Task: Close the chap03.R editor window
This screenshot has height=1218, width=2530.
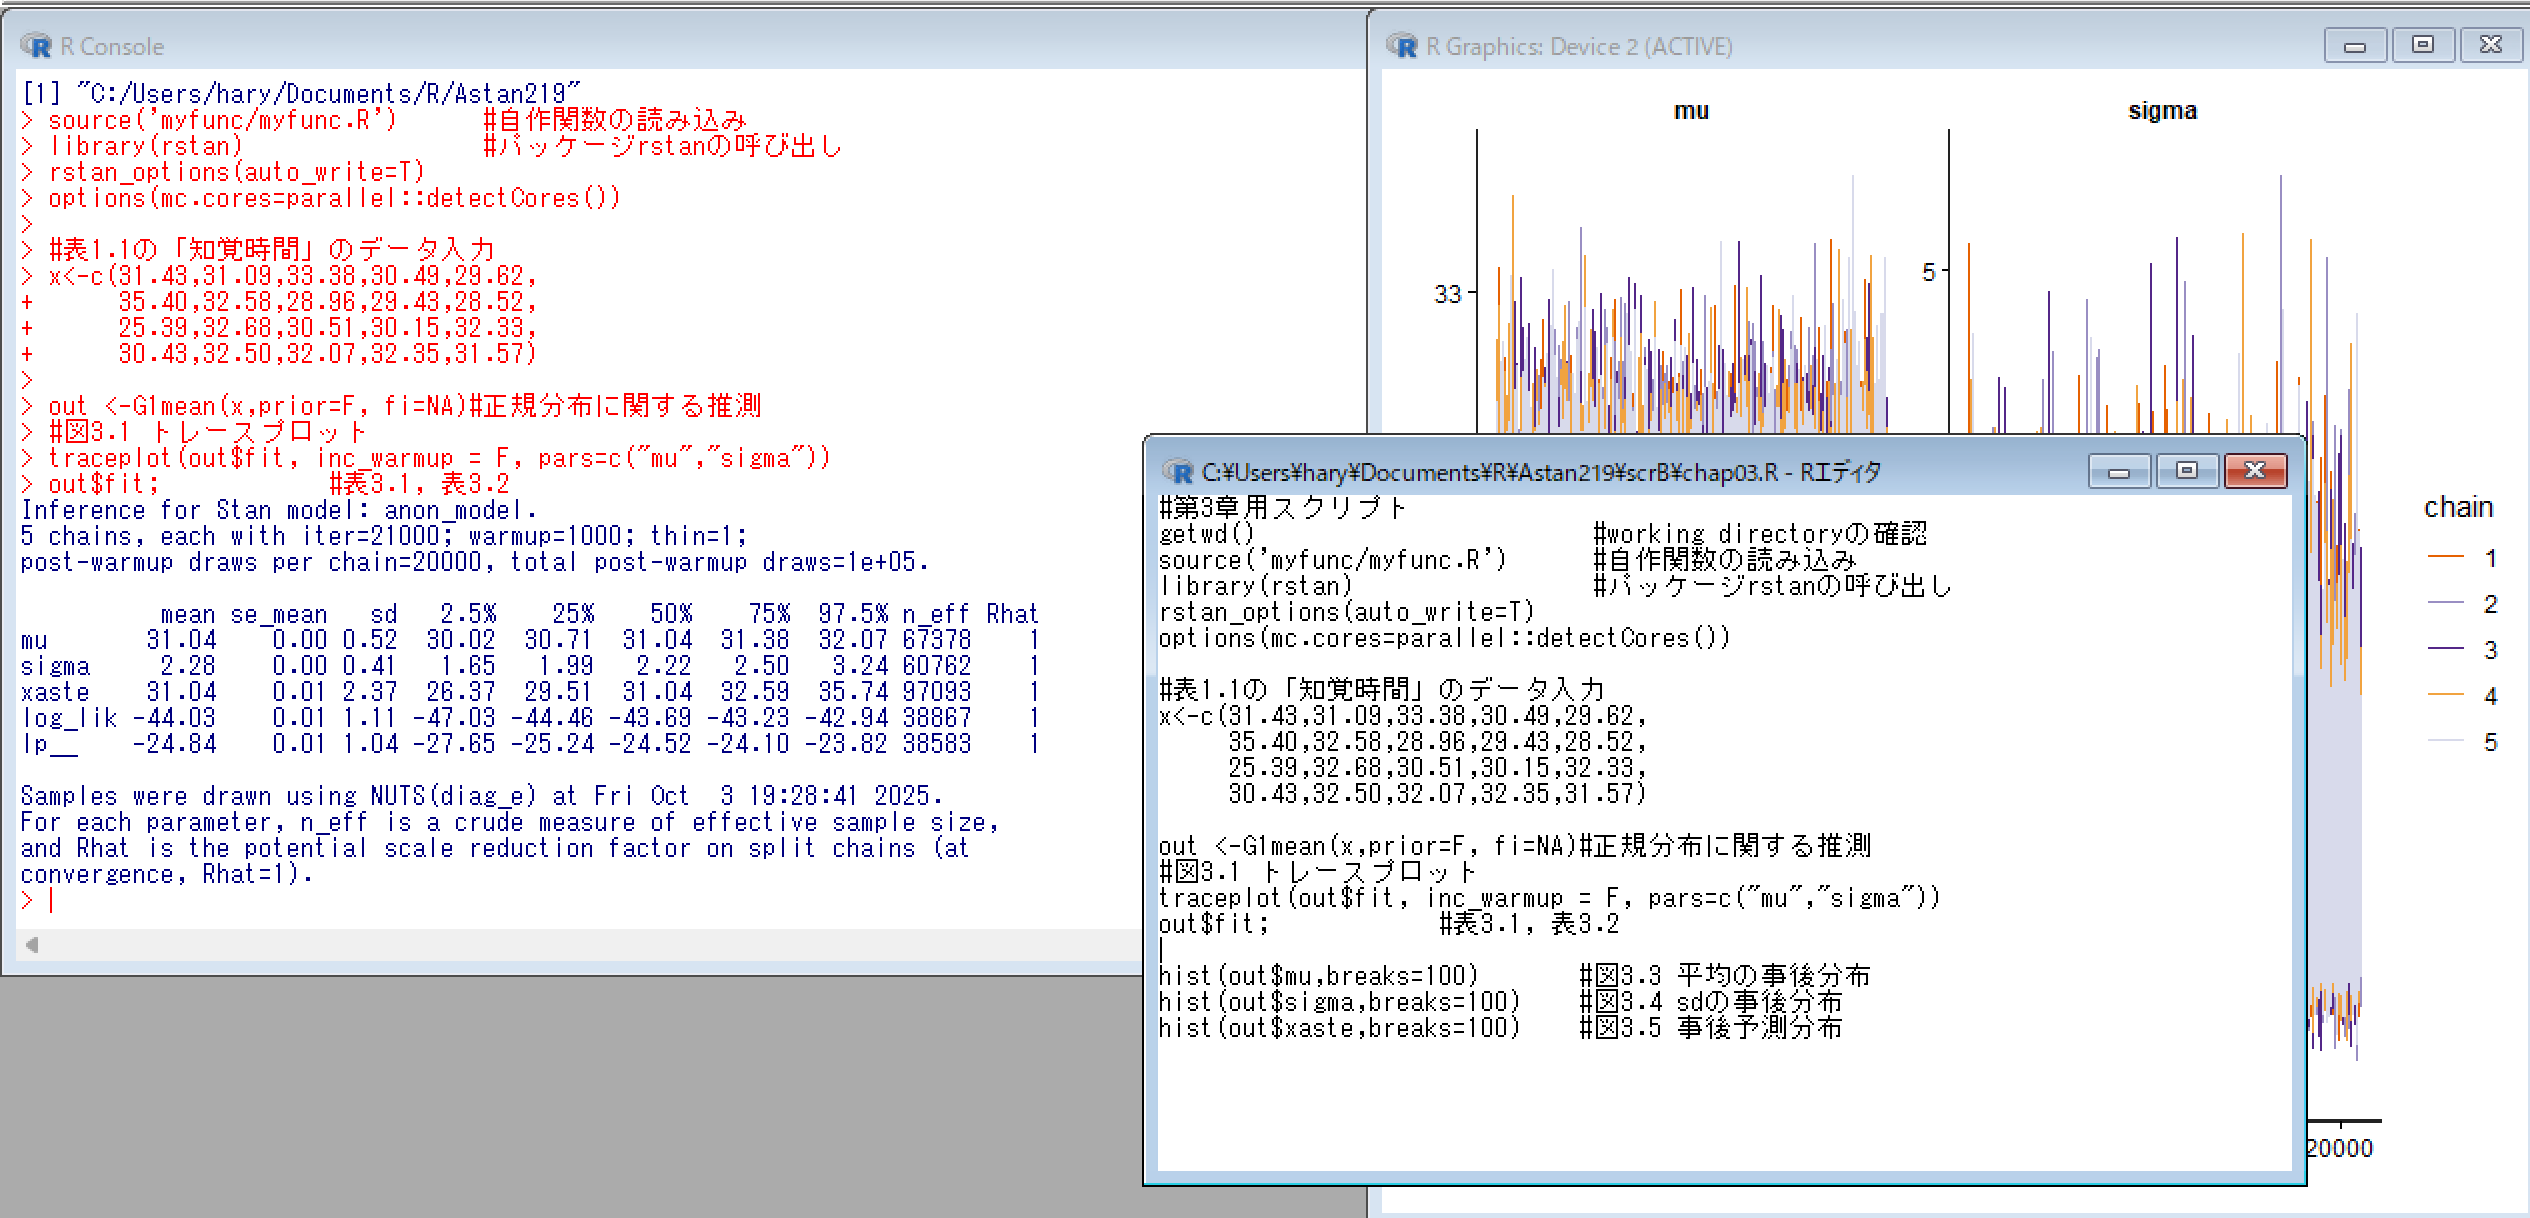Action: [2255, 472]
